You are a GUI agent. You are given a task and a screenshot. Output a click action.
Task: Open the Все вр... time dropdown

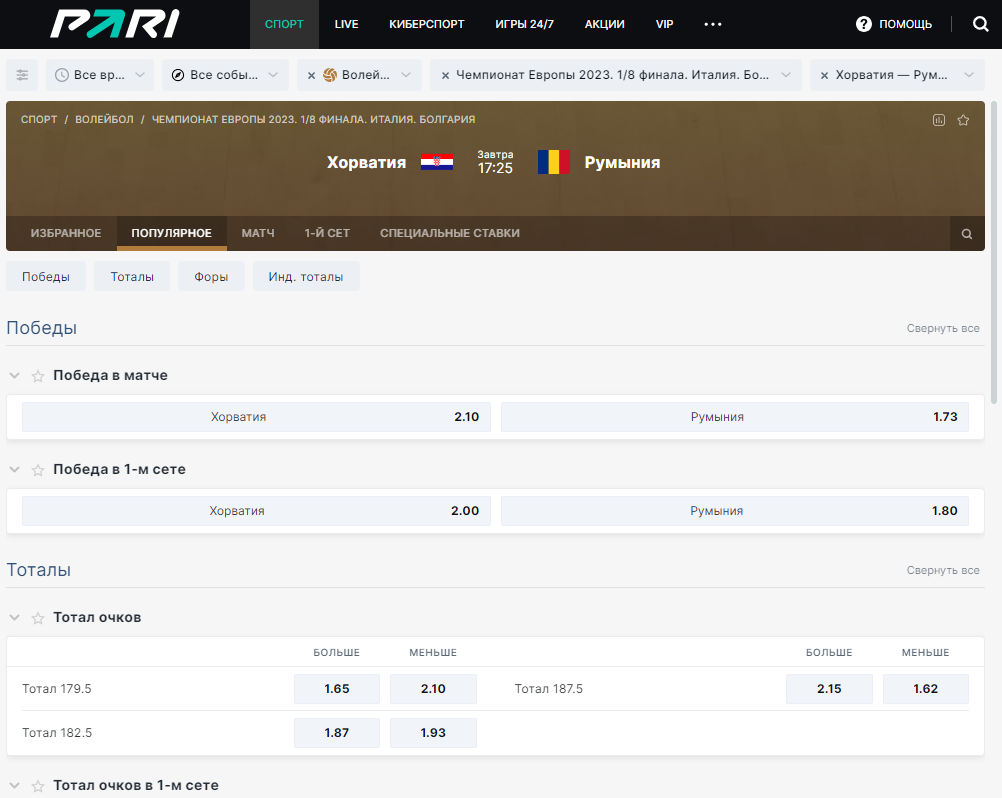coord(100,75)
